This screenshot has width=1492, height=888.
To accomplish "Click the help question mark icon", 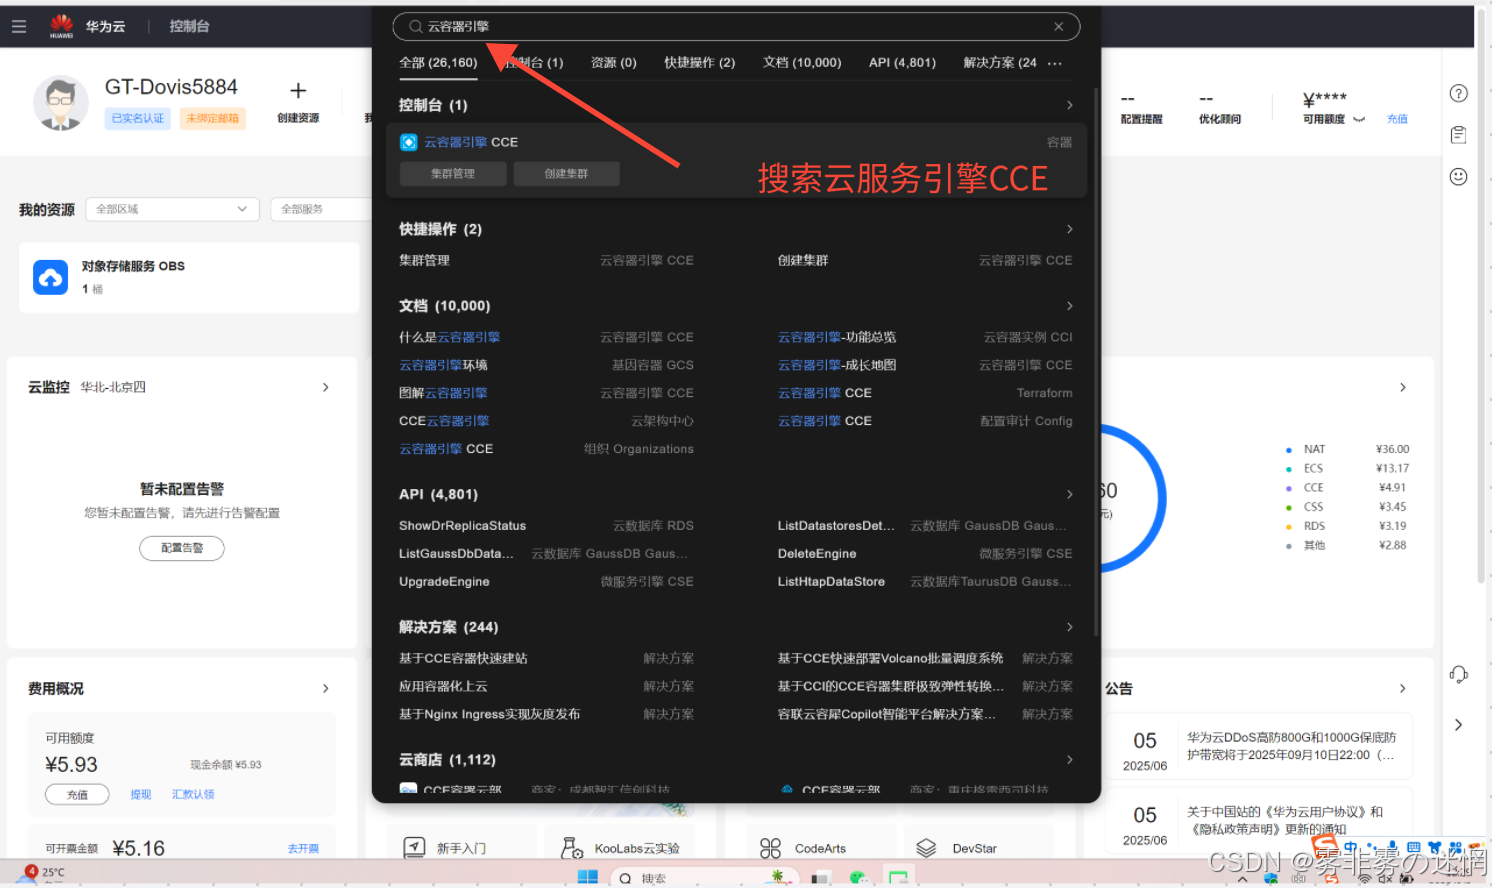I will click(1458, 93).
